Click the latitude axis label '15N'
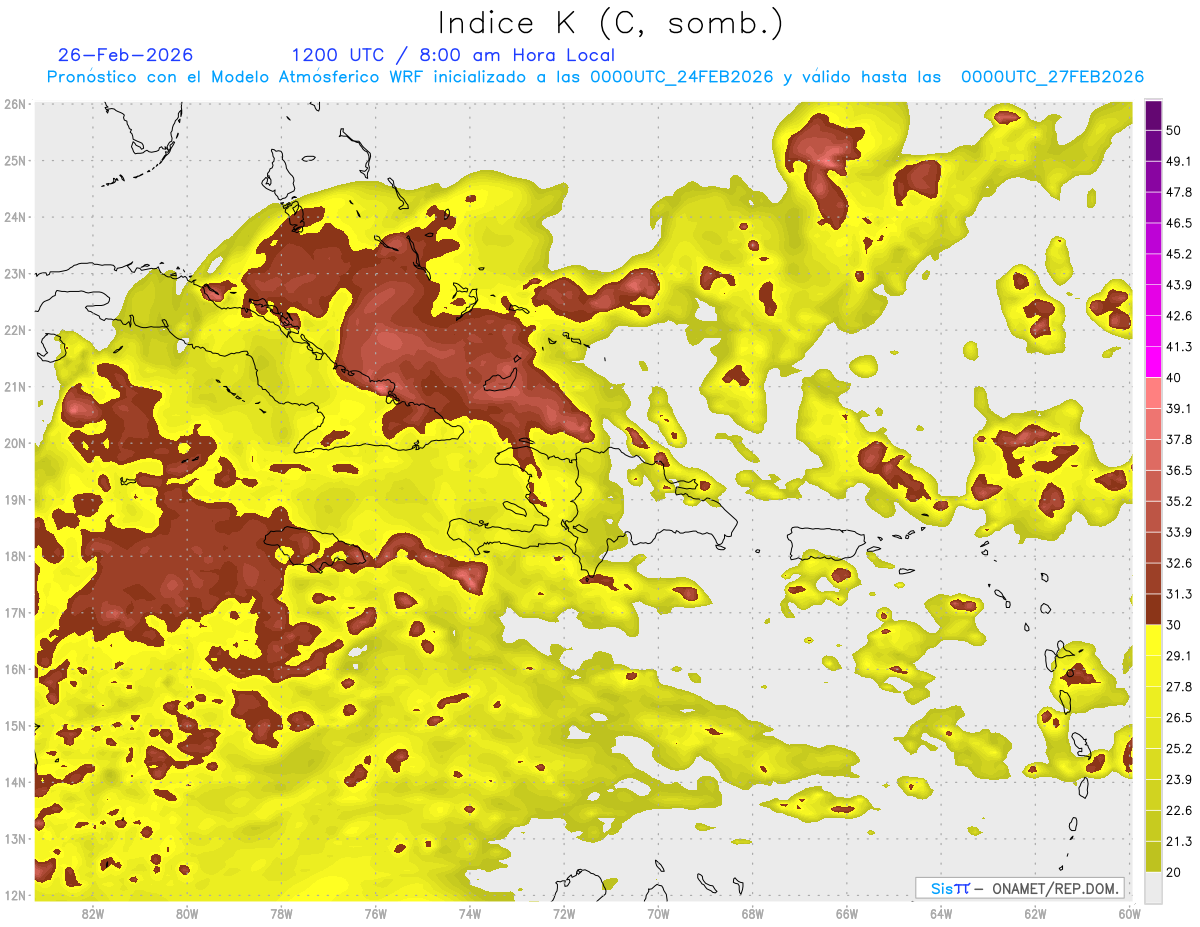 [x=15, y=726]
